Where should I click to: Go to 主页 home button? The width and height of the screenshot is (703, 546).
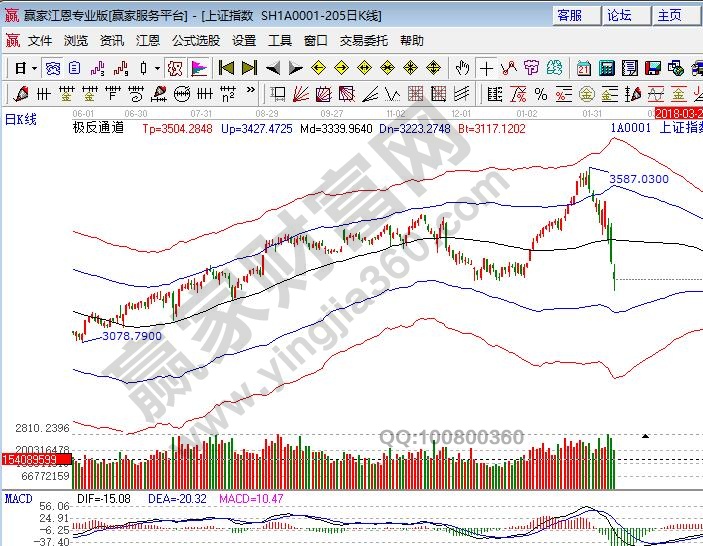pos(669,15)
